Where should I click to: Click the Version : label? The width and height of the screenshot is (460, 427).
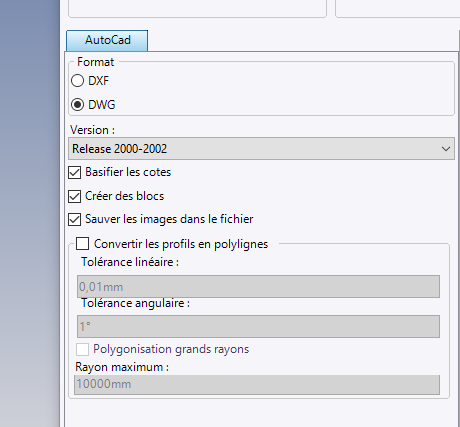click(x=92, y=130)
